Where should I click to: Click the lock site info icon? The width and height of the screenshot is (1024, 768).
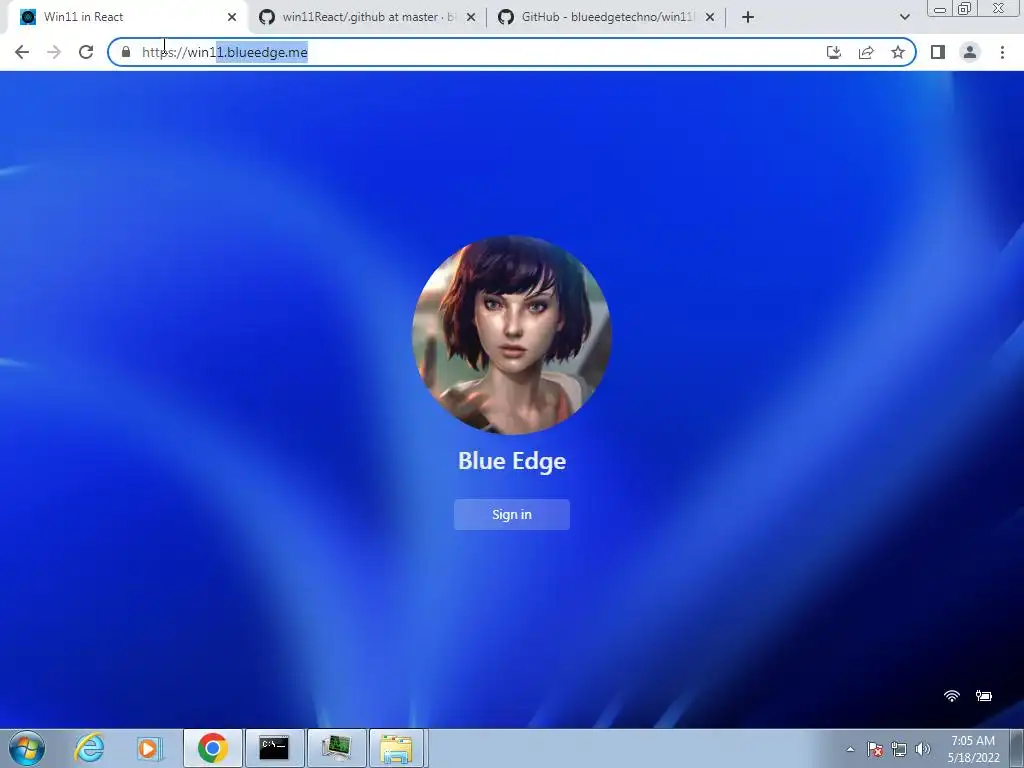(x=126, y=52)
